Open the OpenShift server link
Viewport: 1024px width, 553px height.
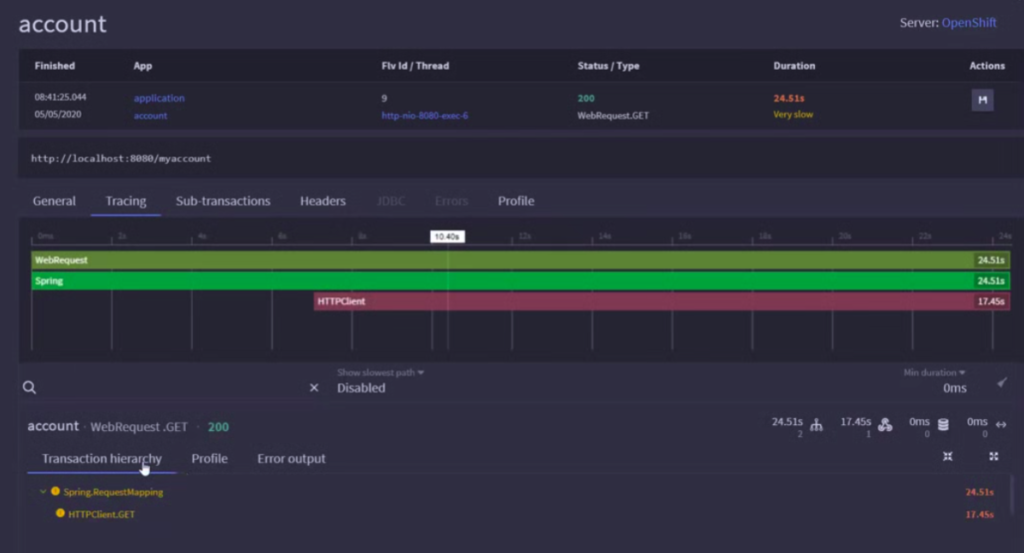coord(969,23)
